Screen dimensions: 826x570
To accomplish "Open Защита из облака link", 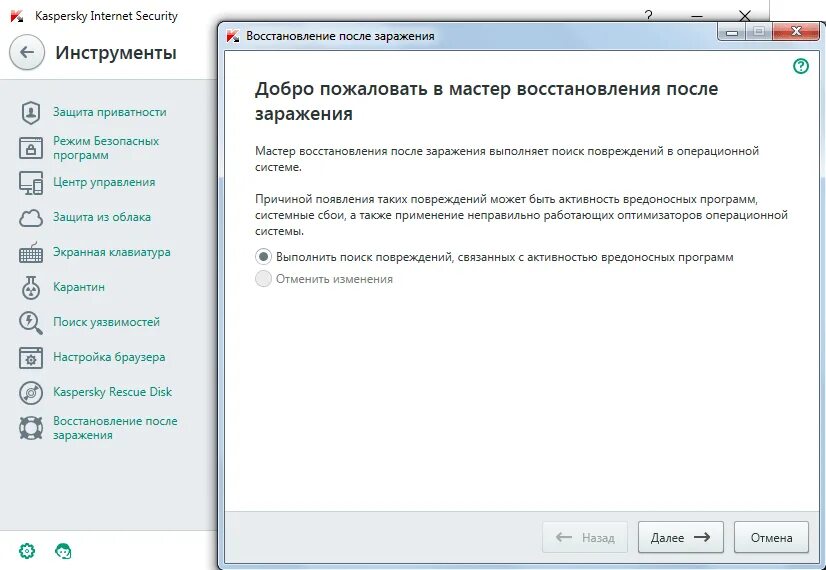I will point(102,217).
